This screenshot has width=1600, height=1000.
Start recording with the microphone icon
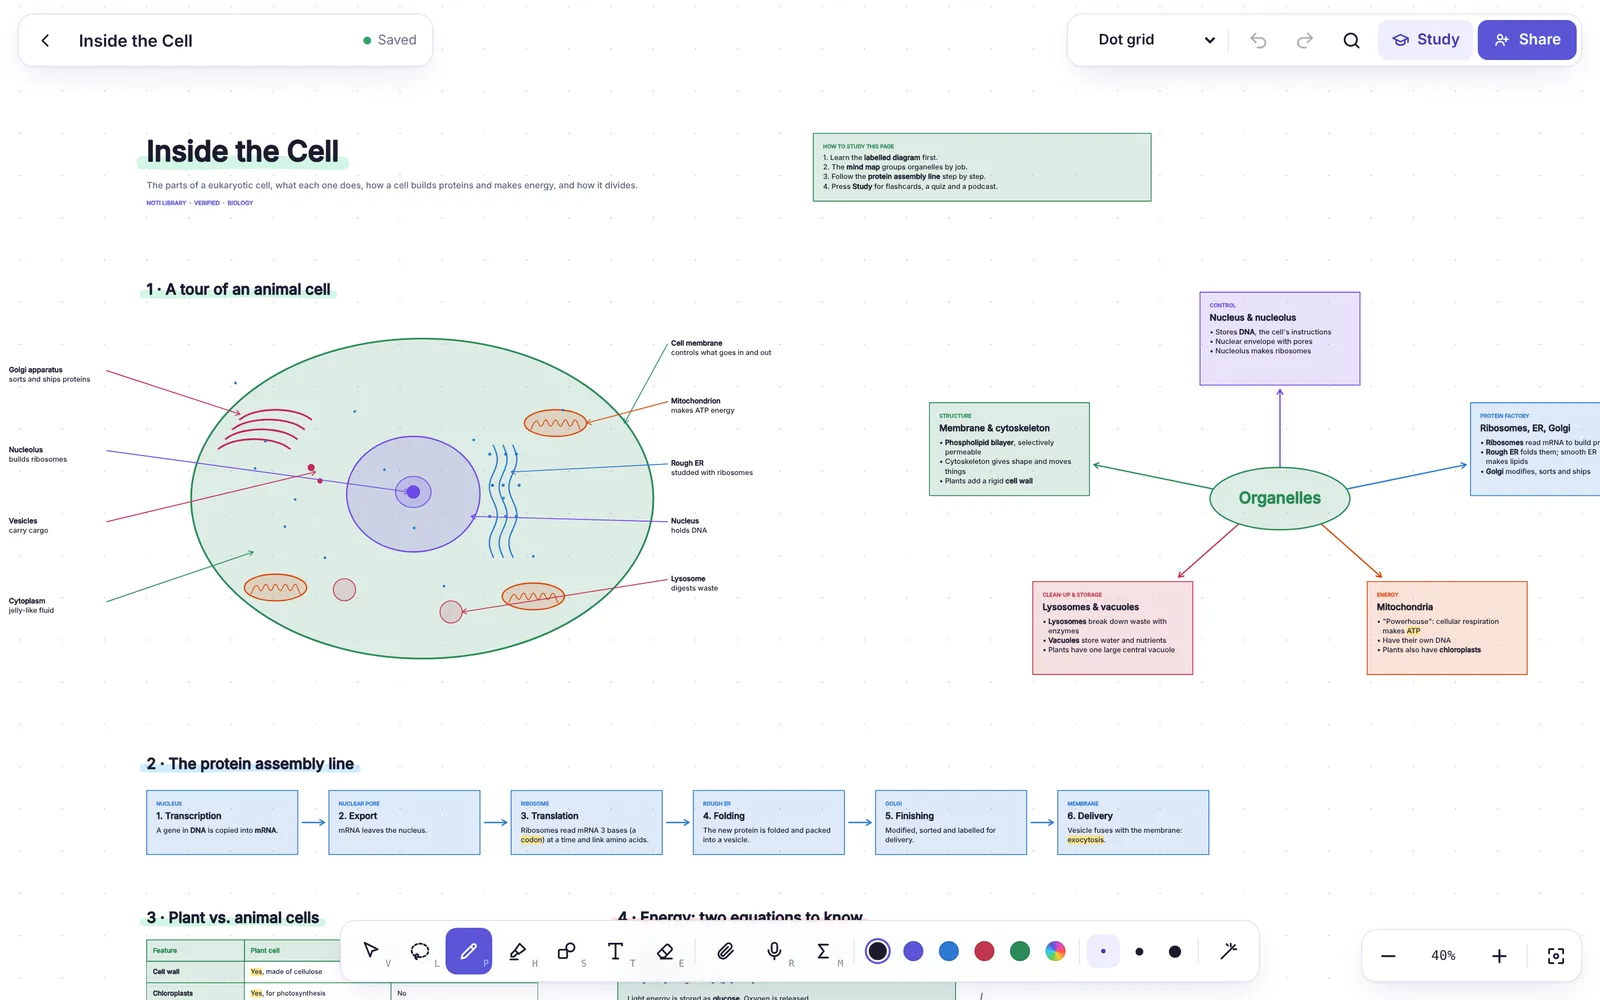[774, 951]
